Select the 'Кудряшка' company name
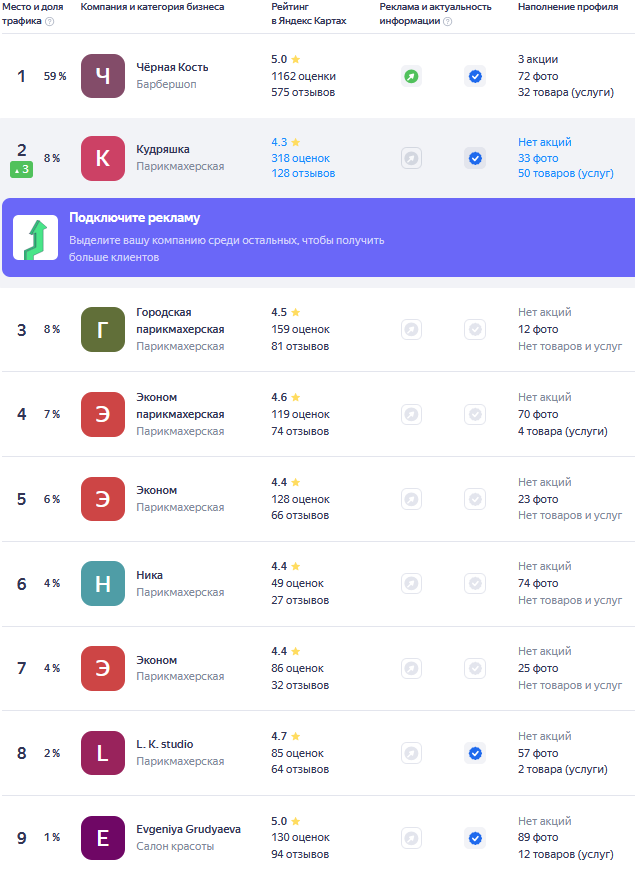 163,150
